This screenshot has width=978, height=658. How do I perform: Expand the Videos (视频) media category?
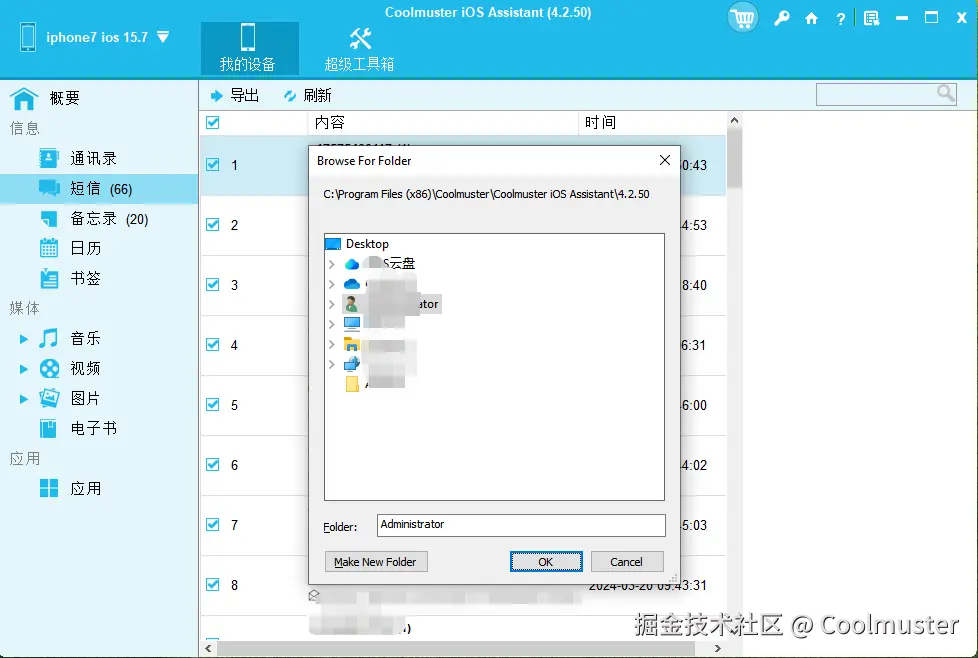pyautogui.click(x=26, y=368)
